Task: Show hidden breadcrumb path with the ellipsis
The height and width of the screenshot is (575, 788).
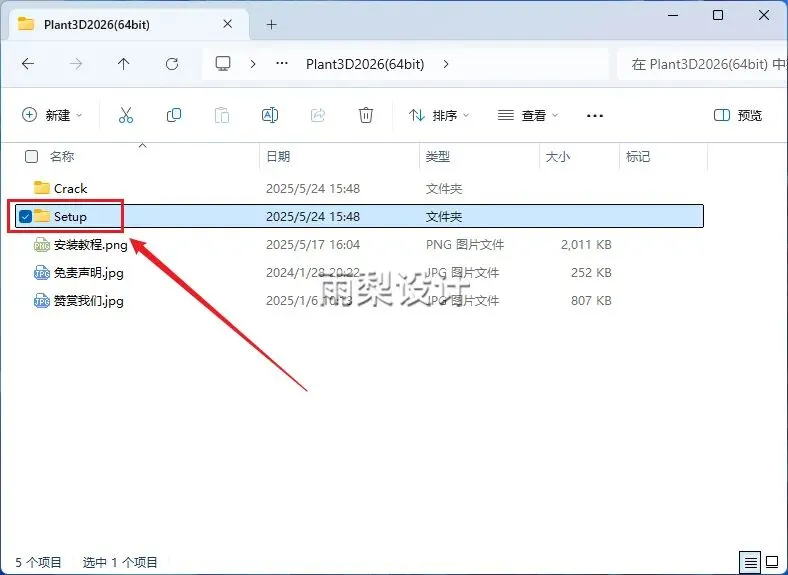Action: 282,63
